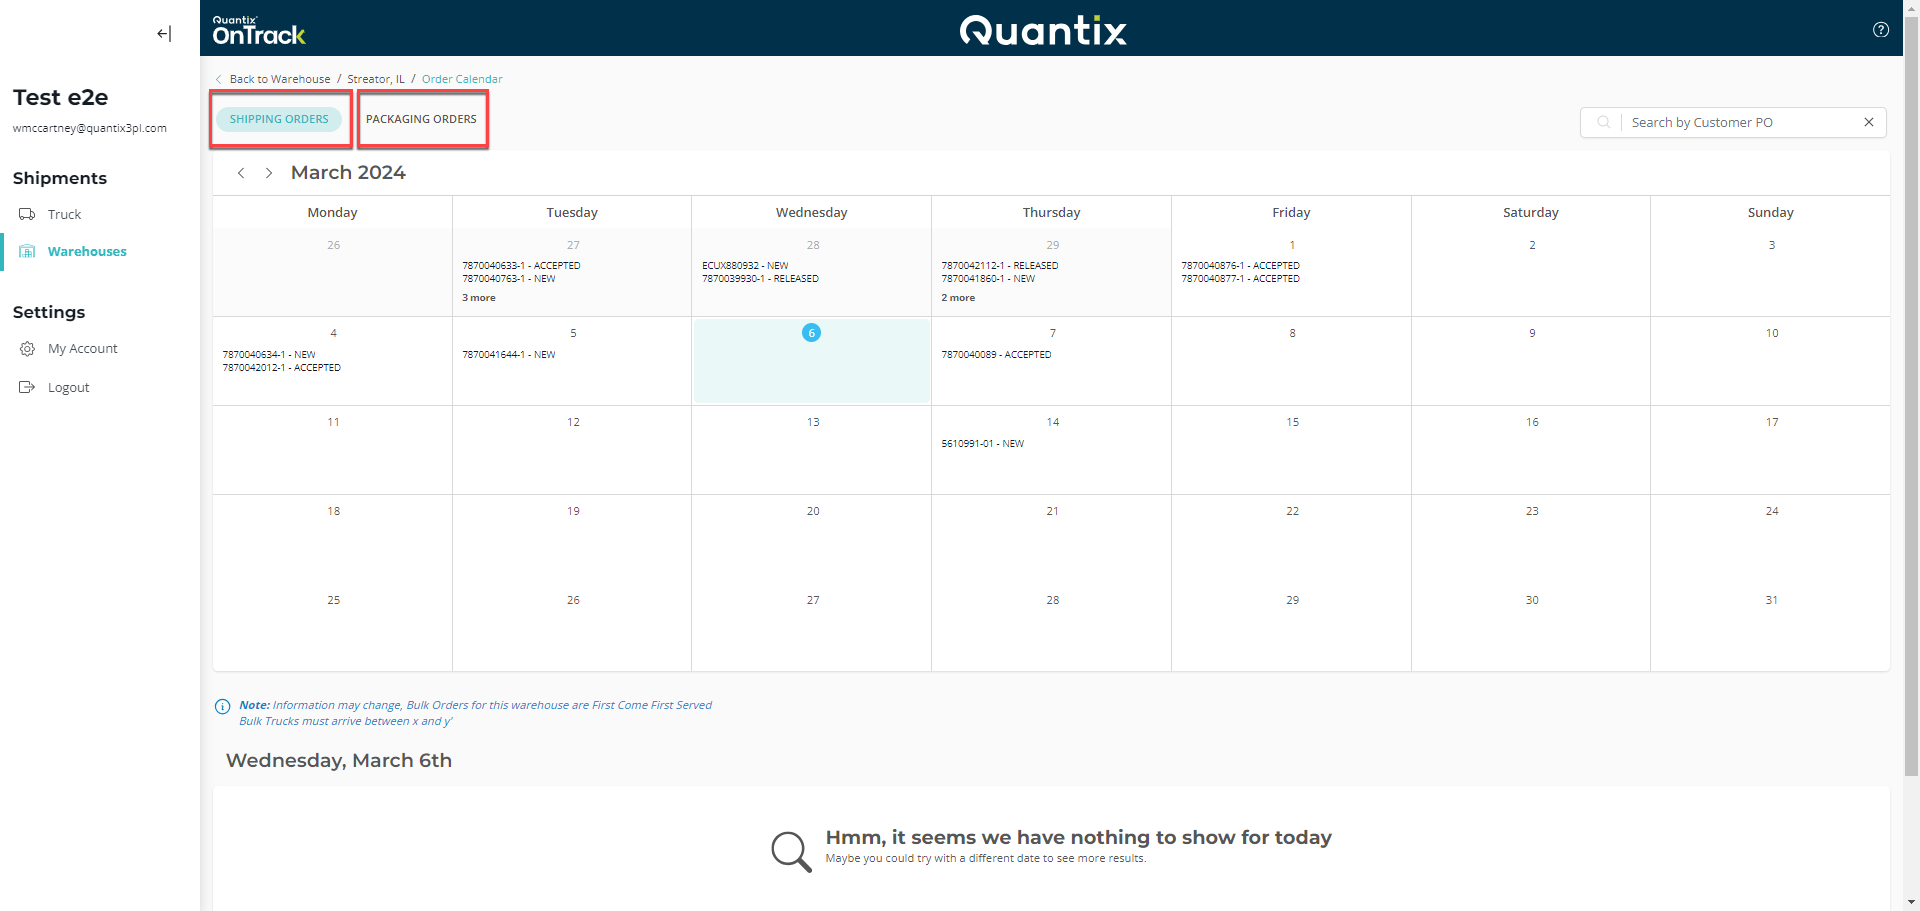Viewport: 1920px width, 911px height.
Task: Switch to PACKAGING ORDERS view
Action: coord(421,119)
